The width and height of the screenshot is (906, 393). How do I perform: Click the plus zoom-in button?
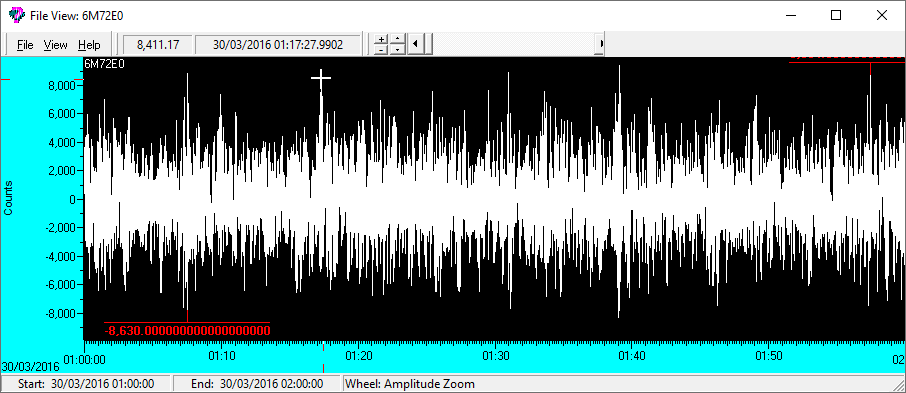coord(381,39)
